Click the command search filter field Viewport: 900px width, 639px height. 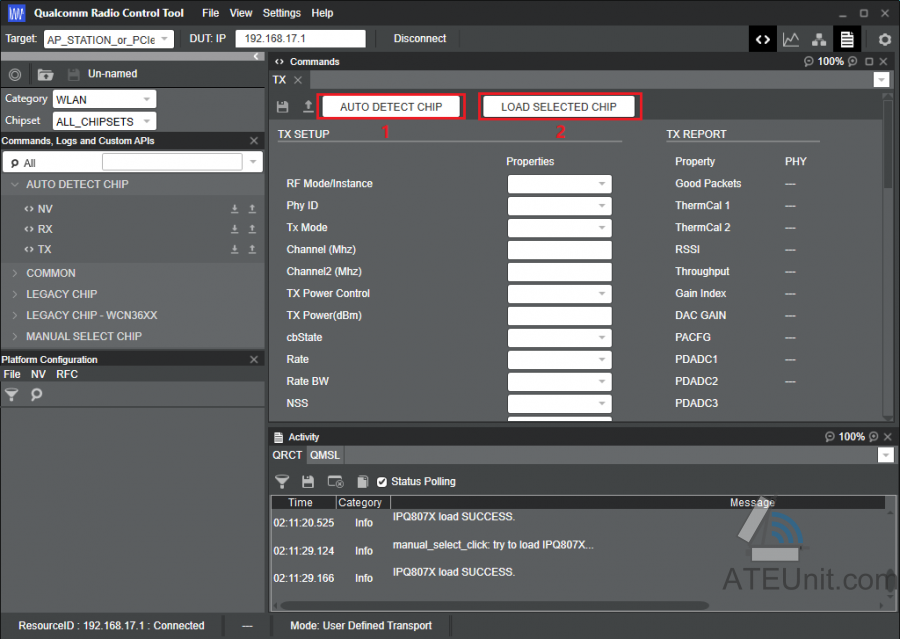pos(172,162)
